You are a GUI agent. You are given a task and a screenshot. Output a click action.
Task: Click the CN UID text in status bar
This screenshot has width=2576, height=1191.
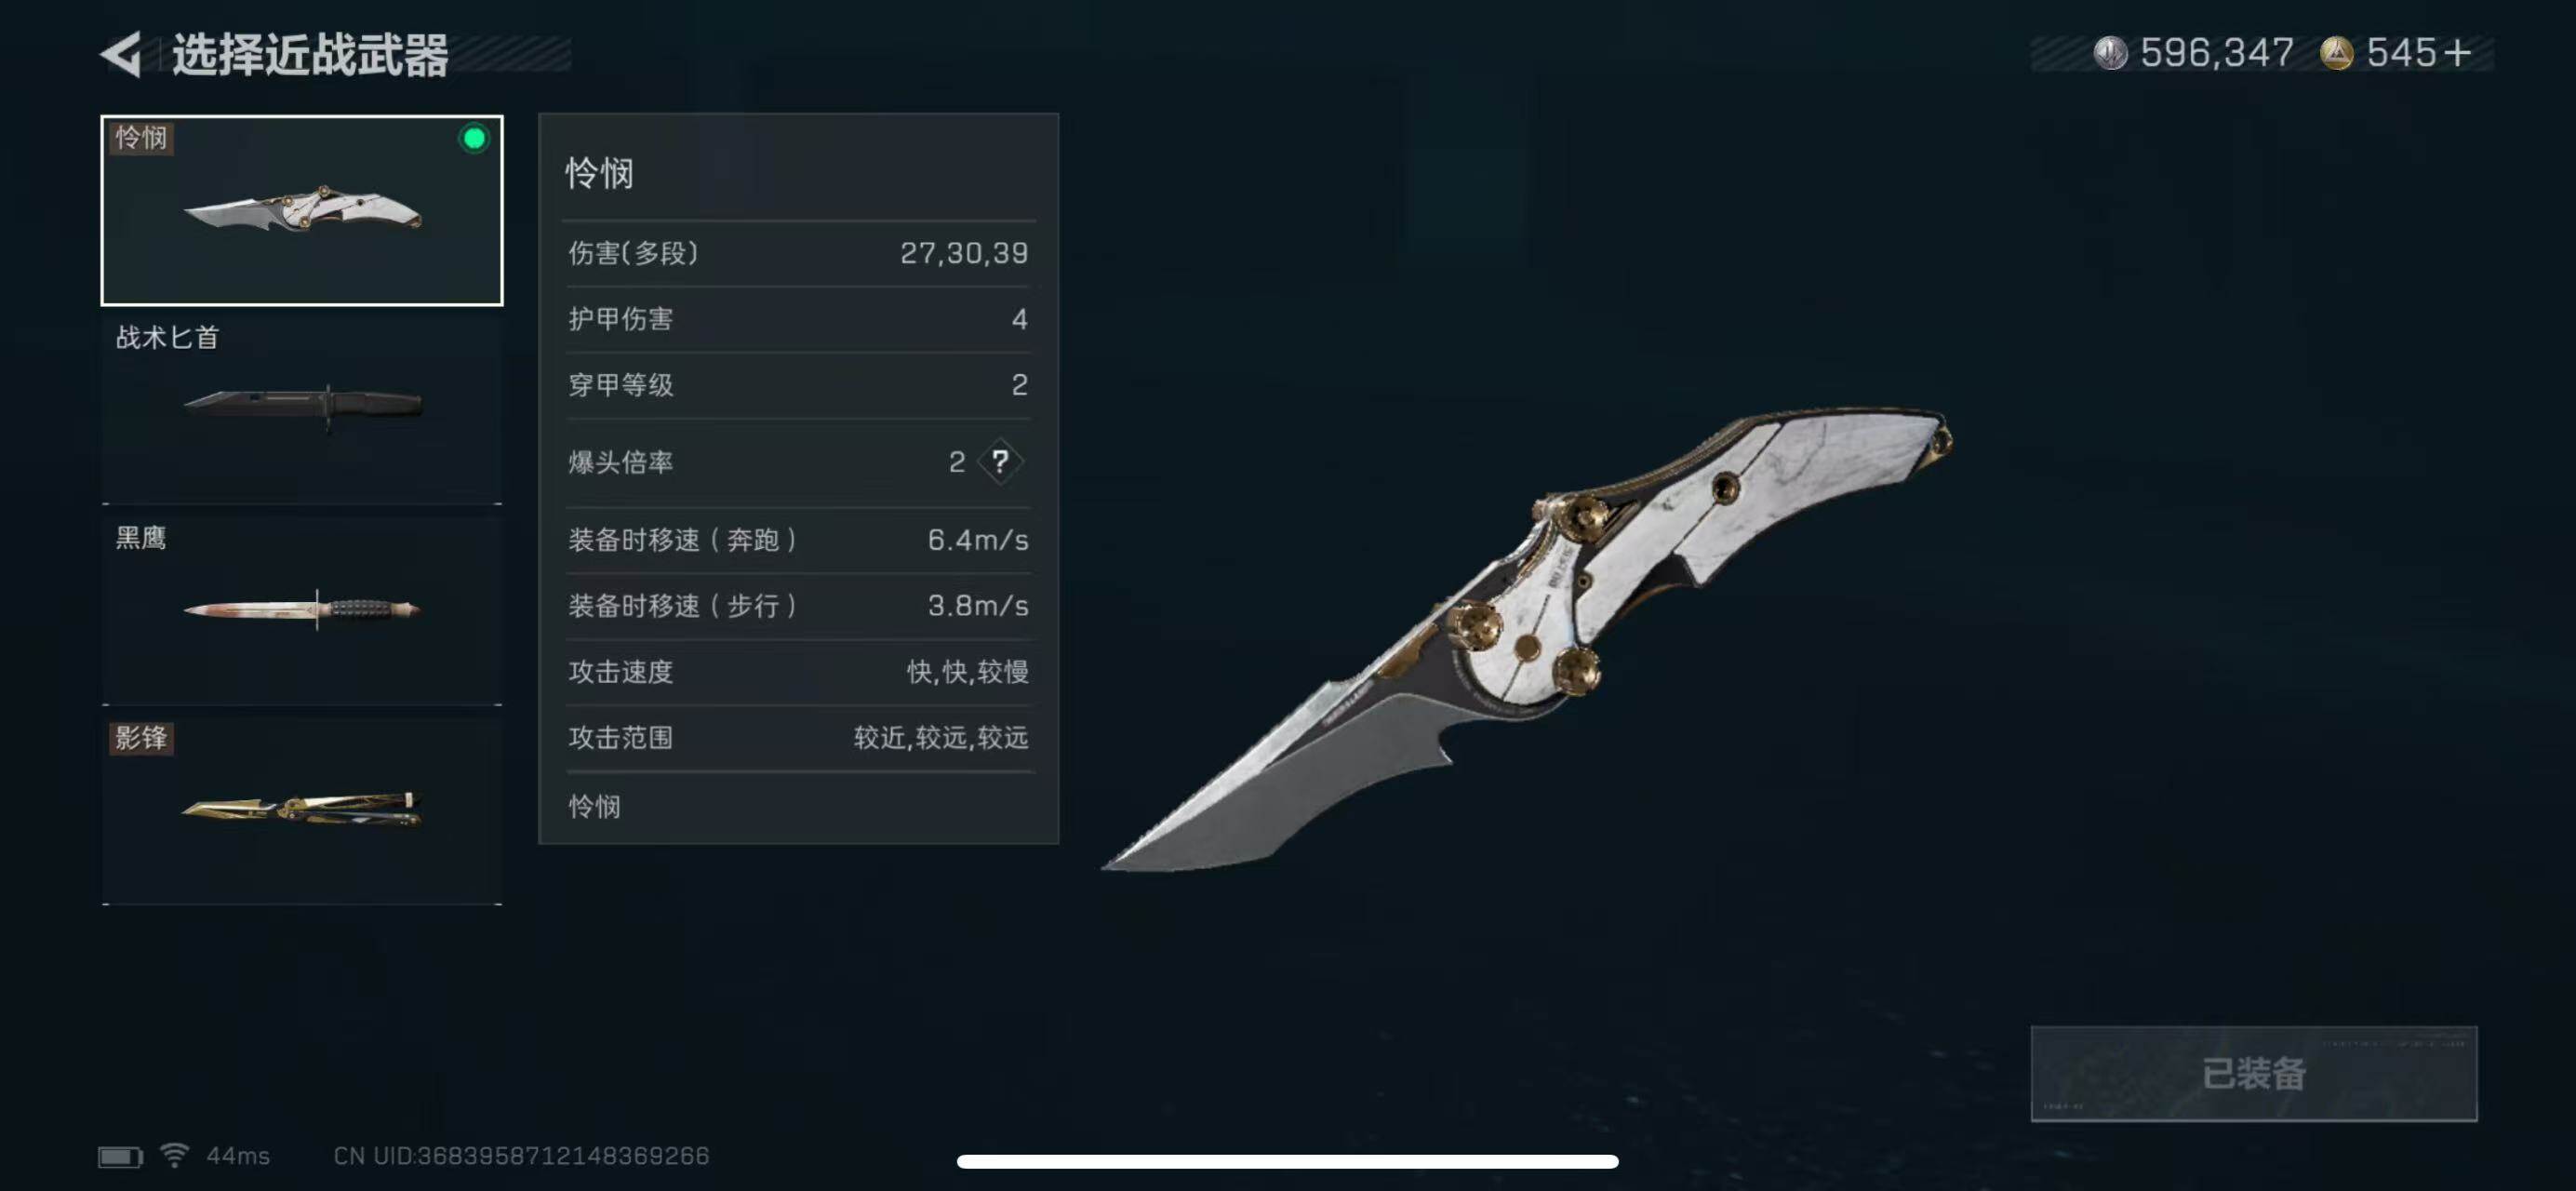(x=521, y=1156)
